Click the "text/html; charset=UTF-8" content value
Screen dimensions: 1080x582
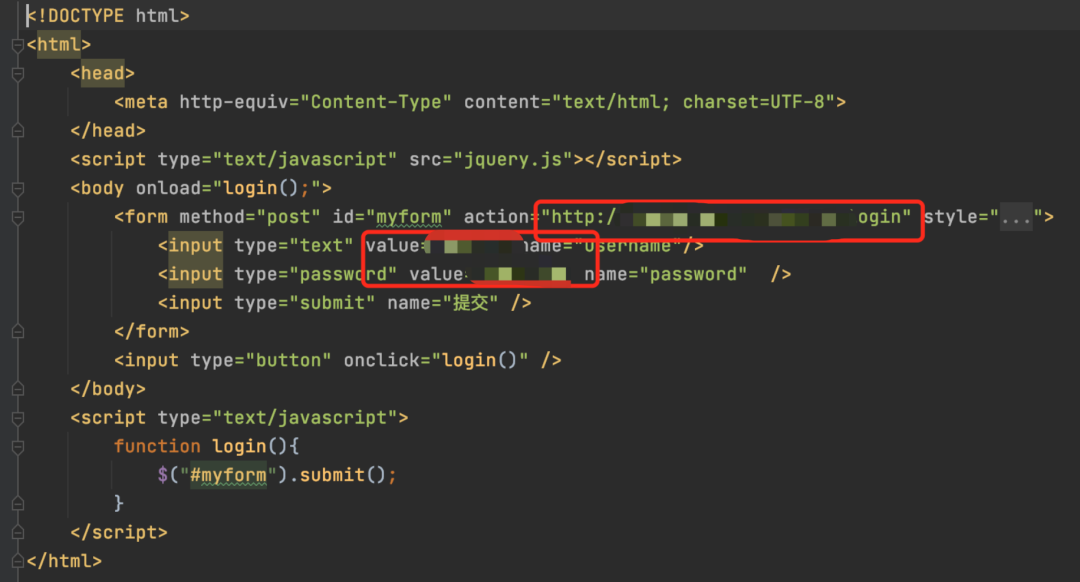pyautogui.click(x=694, y=102)
